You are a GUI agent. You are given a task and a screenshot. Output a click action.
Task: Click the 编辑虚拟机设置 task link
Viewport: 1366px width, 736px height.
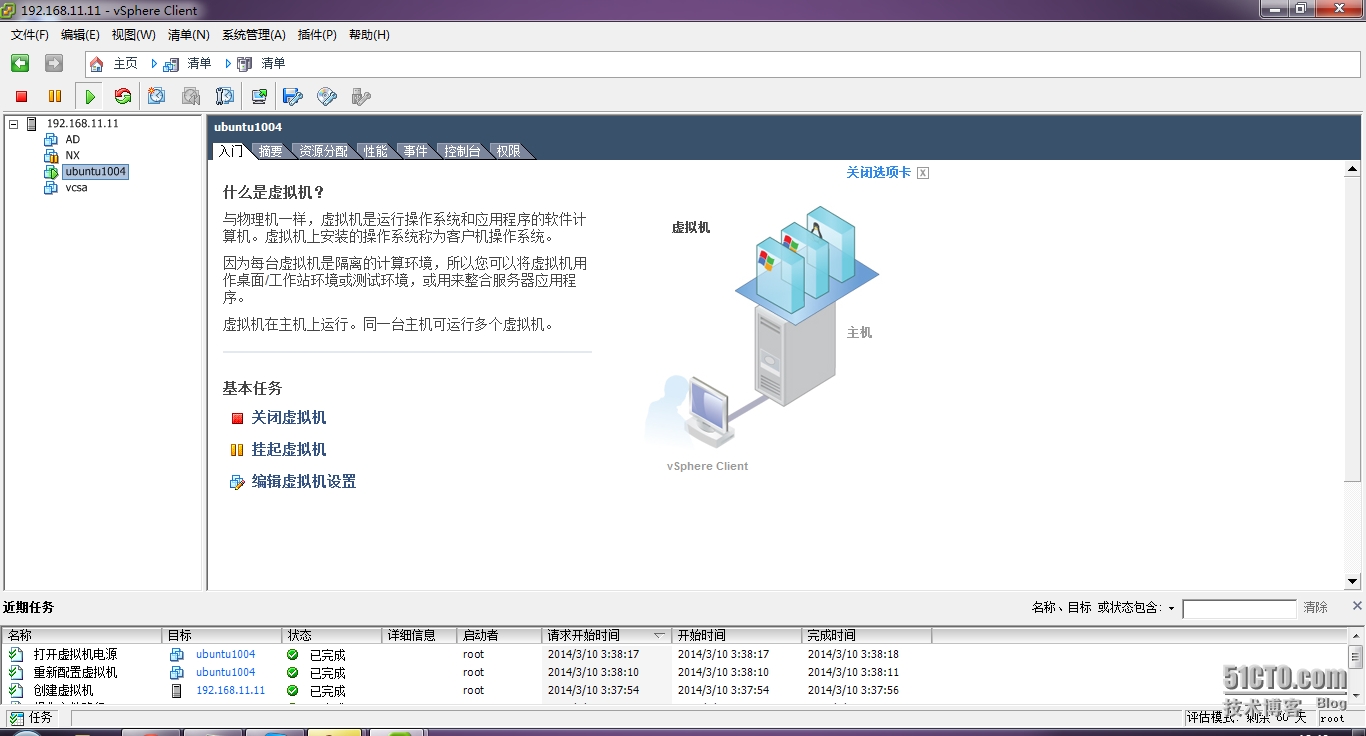(304, 482)
